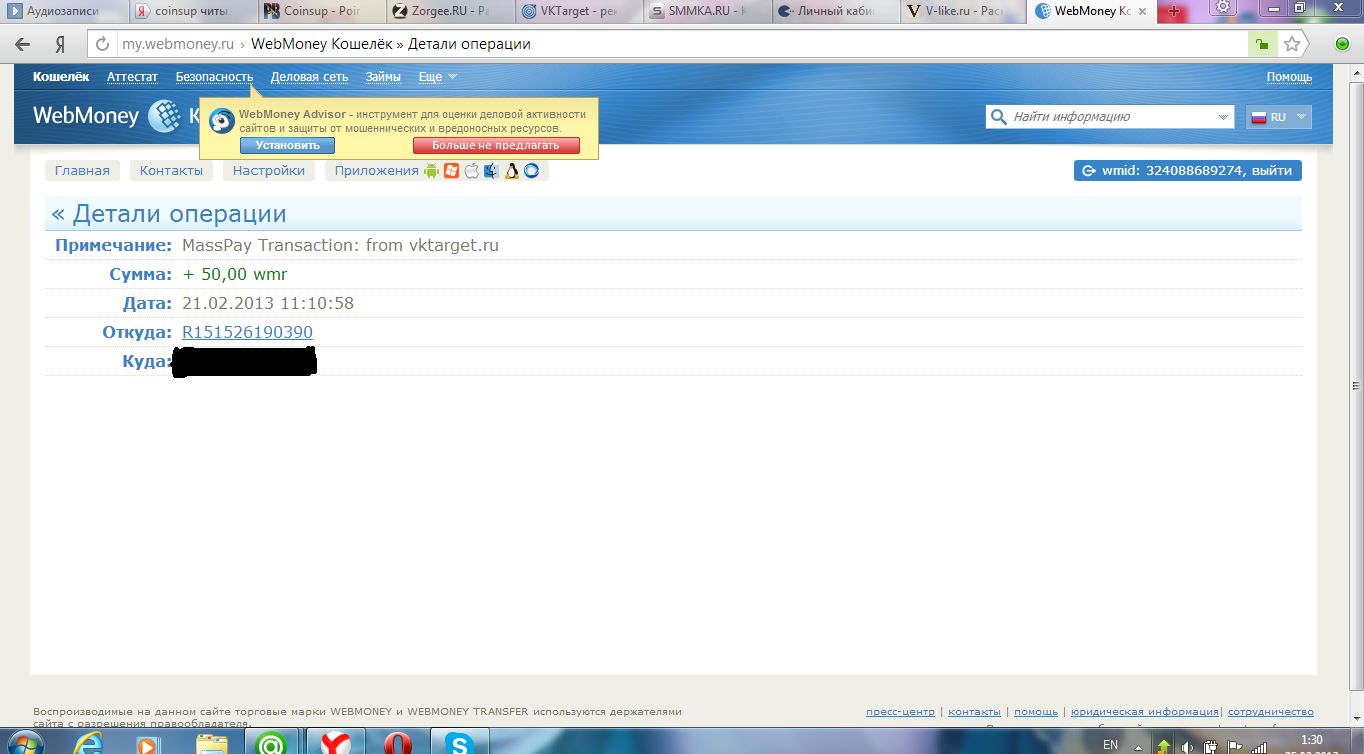
Task: Click the Yandex Я button in toolbar
Action: [x=60, y=44]
